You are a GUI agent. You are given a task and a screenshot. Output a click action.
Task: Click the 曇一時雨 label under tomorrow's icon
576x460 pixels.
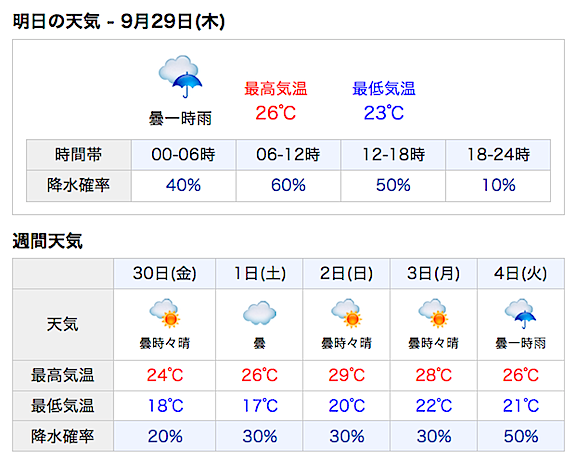pyautogui.click(x=180, y=119)
